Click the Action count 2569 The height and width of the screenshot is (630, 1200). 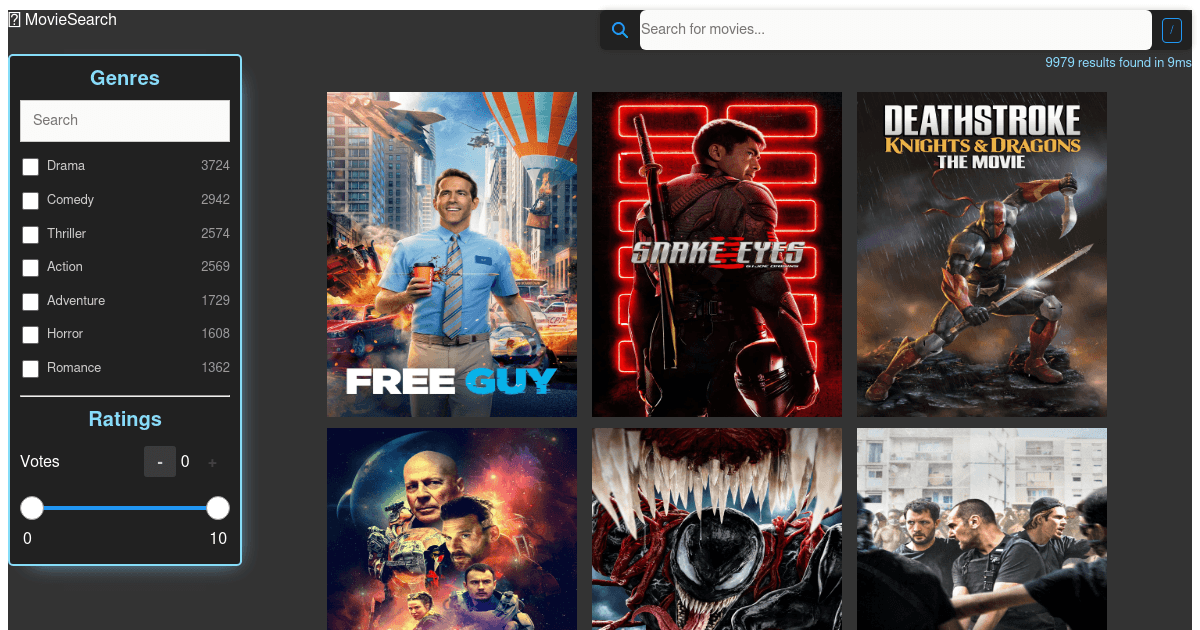click(215, 267)
